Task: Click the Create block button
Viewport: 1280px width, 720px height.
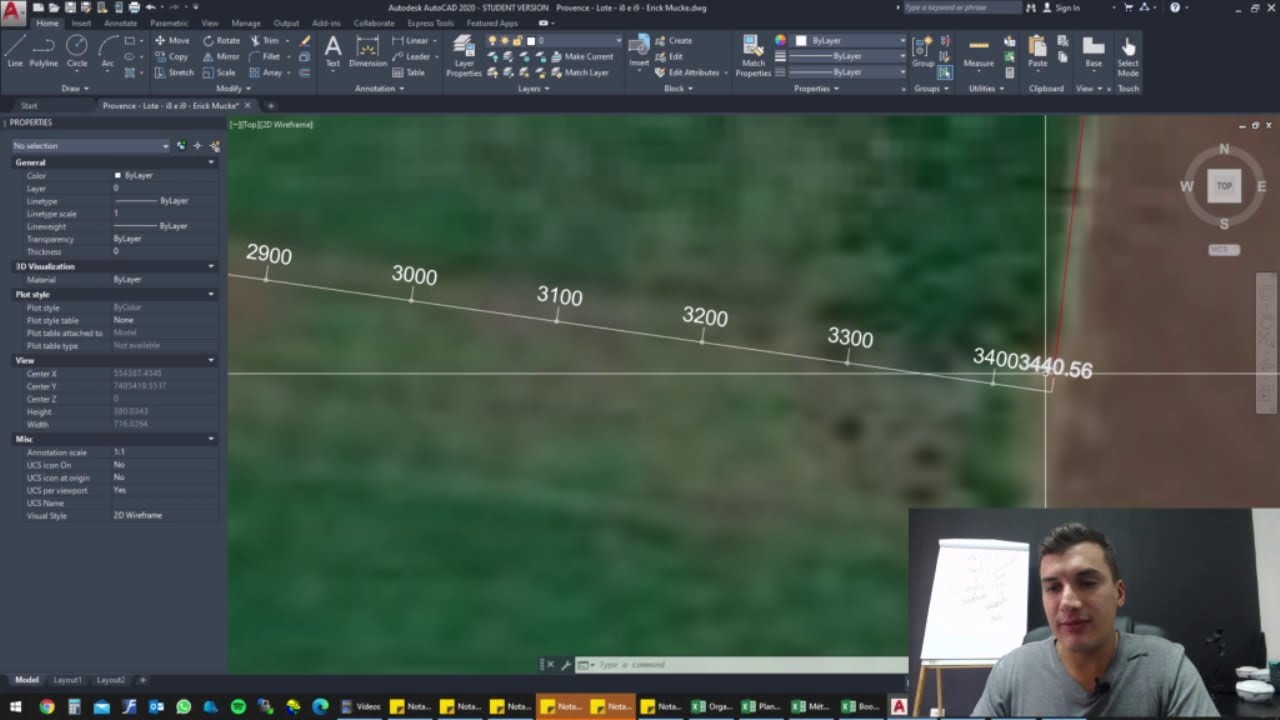Action: (673, 41)
